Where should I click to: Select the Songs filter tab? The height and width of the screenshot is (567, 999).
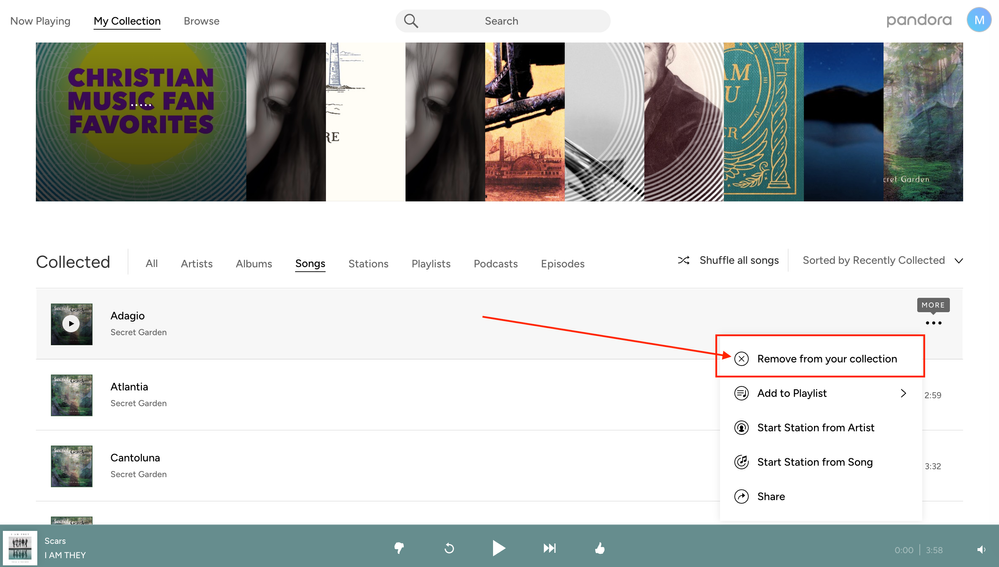[x=310, y=264]
